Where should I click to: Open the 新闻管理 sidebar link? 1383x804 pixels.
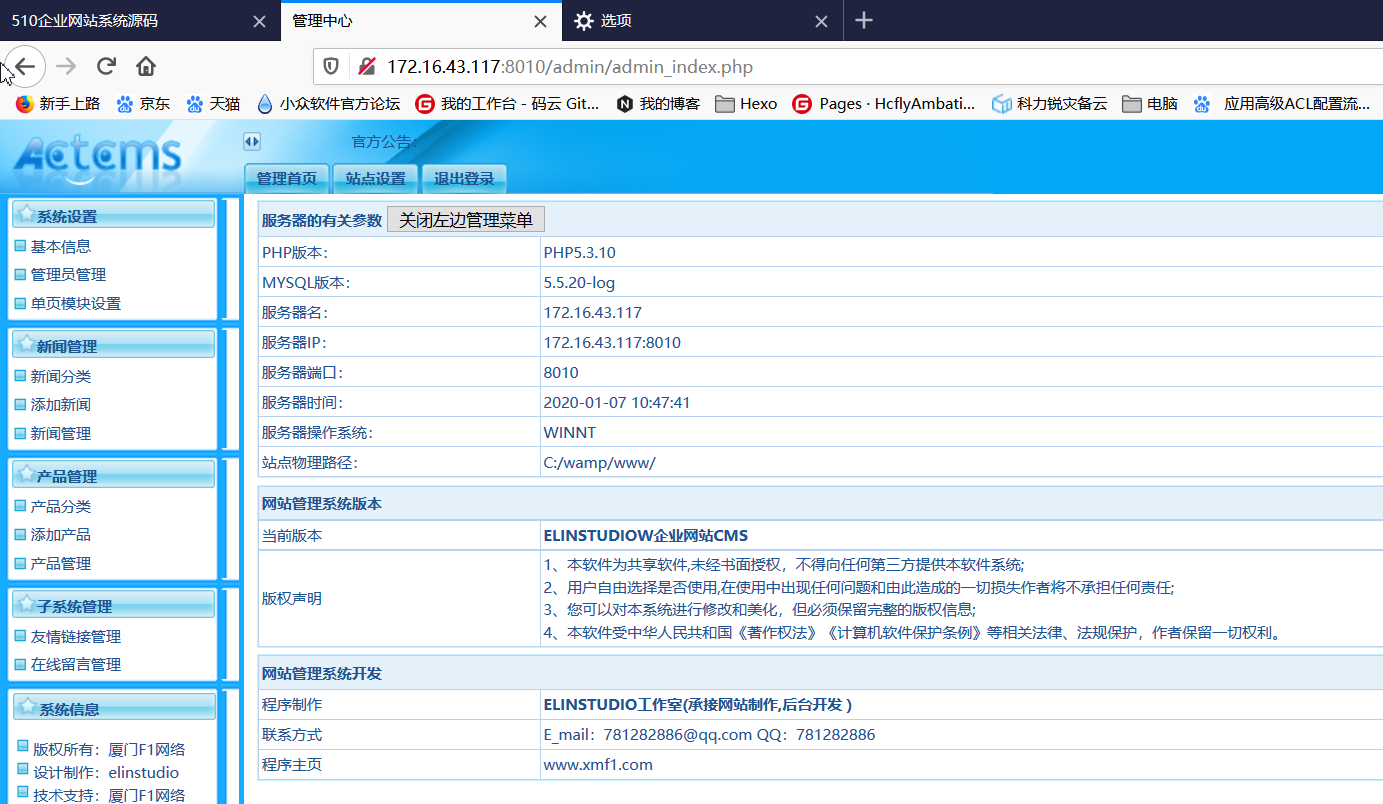tap(61, 433)
